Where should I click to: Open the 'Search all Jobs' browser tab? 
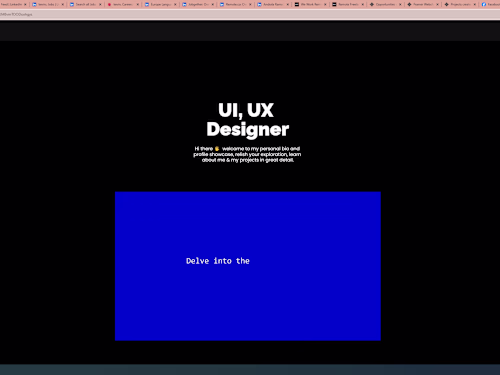point(85,4)
